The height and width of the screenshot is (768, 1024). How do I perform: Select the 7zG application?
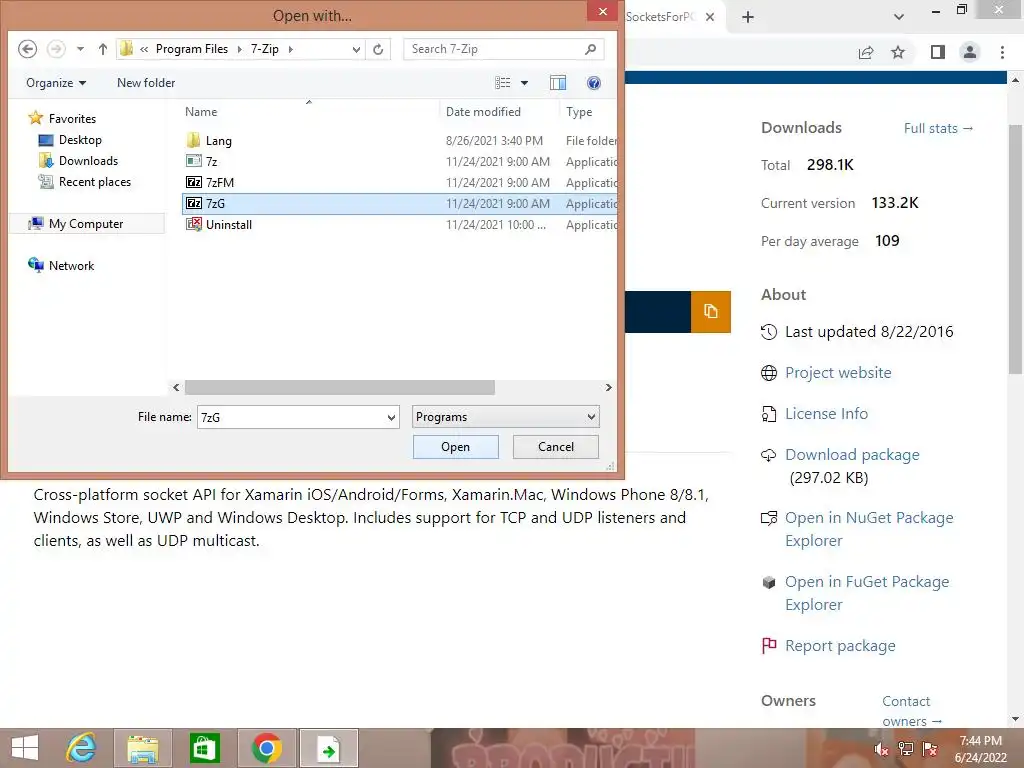(399, 204)
